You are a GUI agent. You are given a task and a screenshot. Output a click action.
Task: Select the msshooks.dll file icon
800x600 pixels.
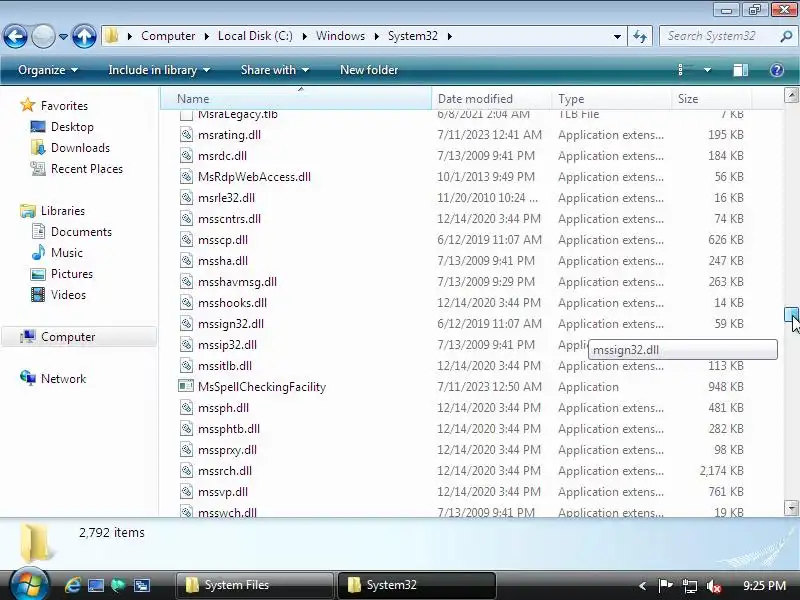click(186, 303)
